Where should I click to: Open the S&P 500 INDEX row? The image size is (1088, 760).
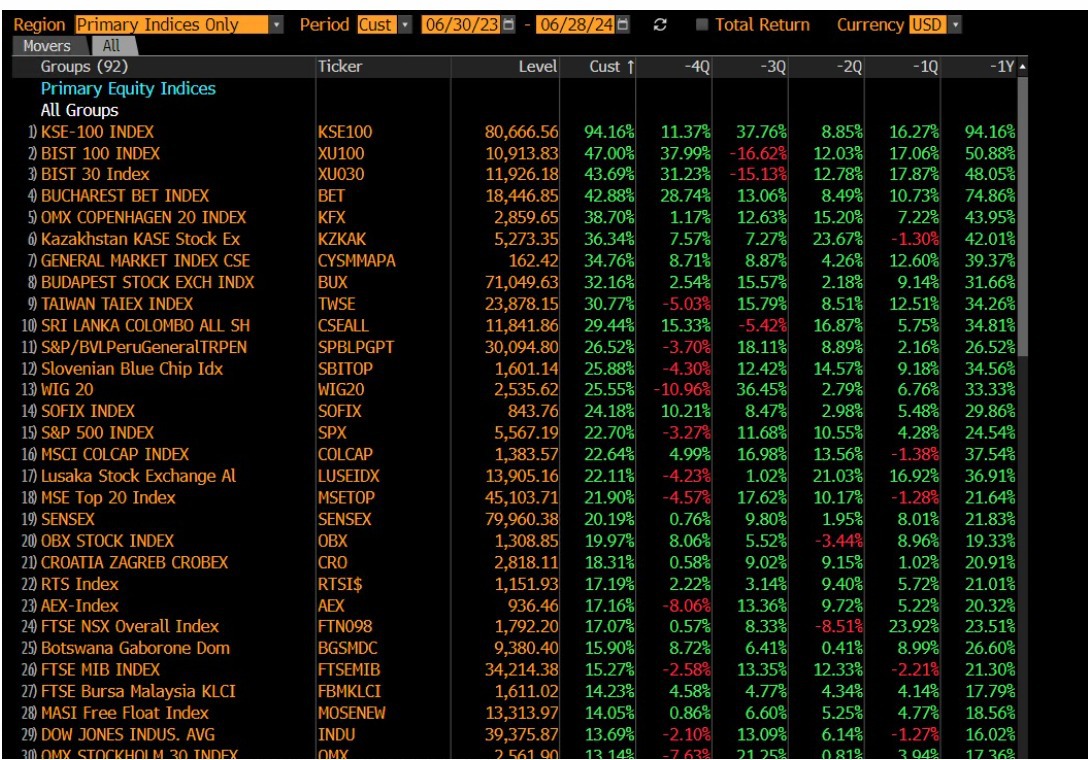click(514, 432)
